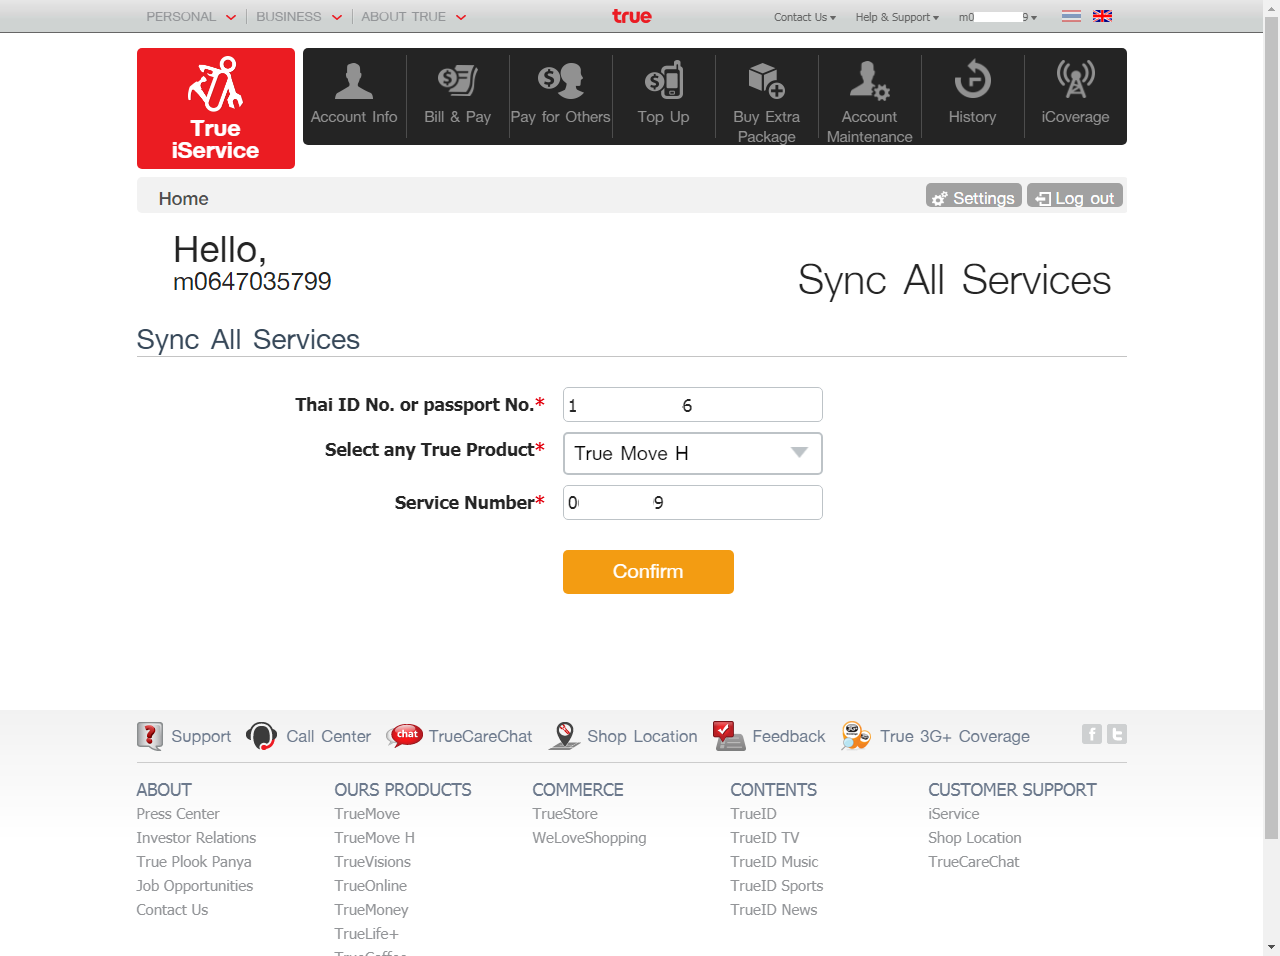Screen dimensions: 1280x956
Task: Open TrueID Music link
Action: (775, 862)
